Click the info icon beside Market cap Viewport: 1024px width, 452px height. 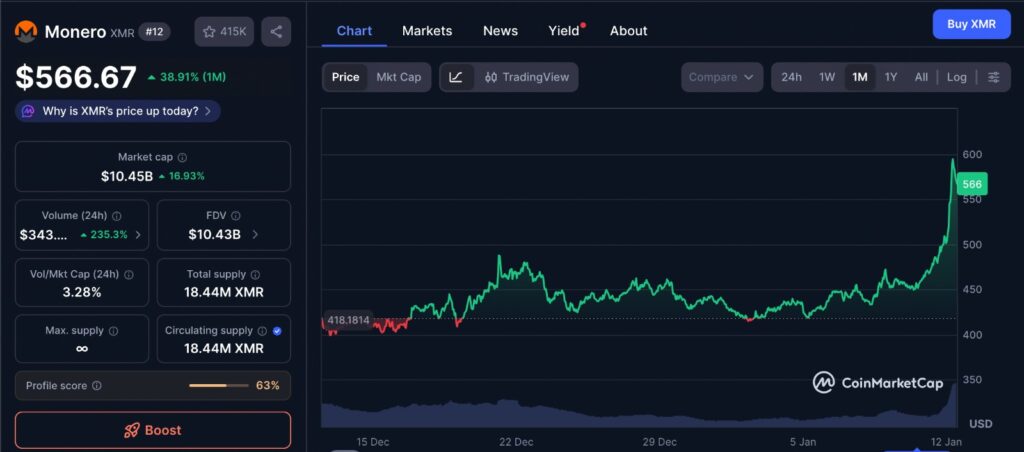pos(183,157)
